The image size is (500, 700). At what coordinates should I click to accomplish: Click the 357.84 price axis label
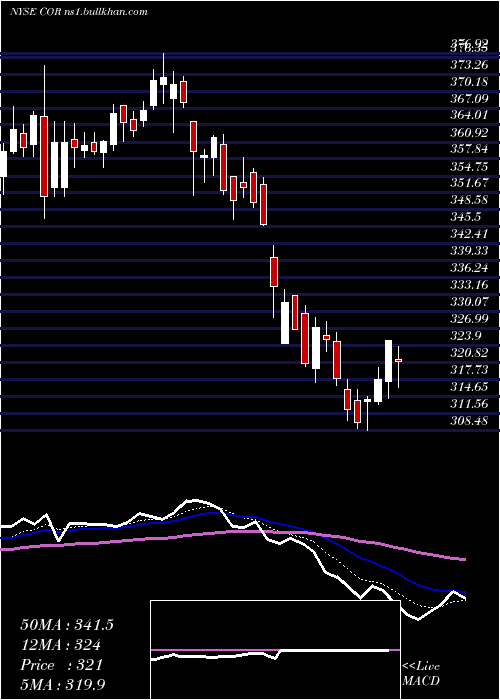(469, 149)
